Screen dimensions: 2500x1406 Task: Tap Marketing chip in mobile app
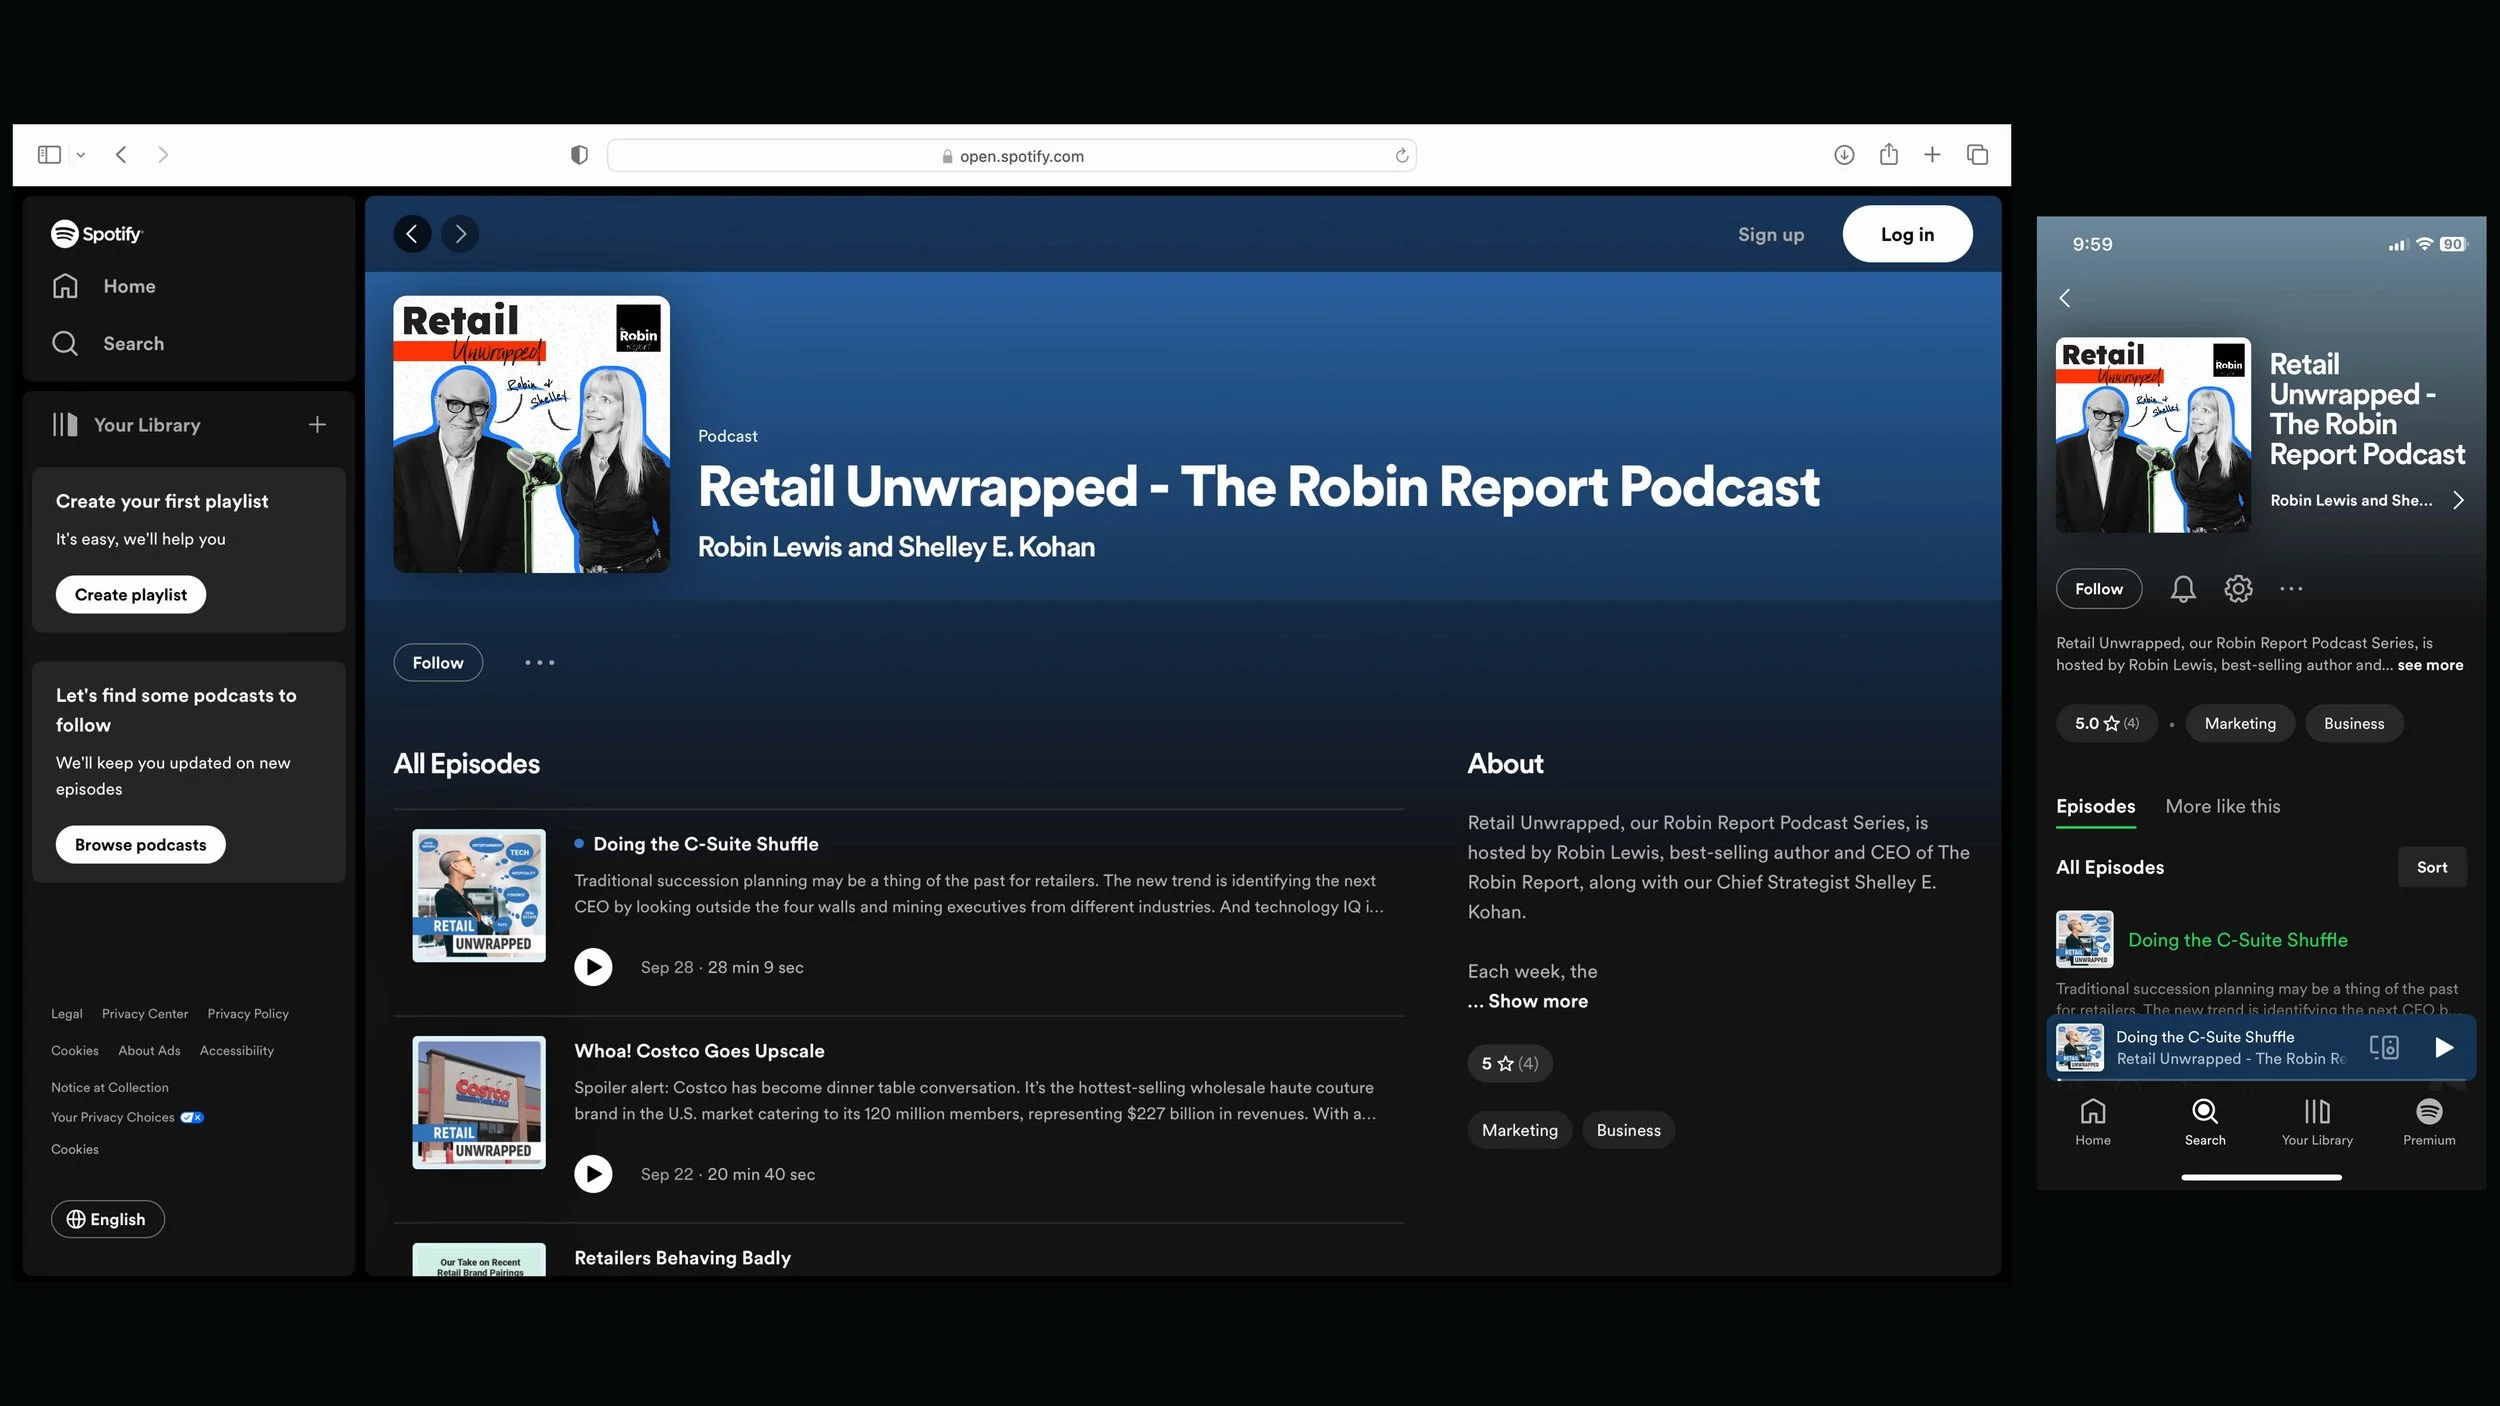point(2240,724)
